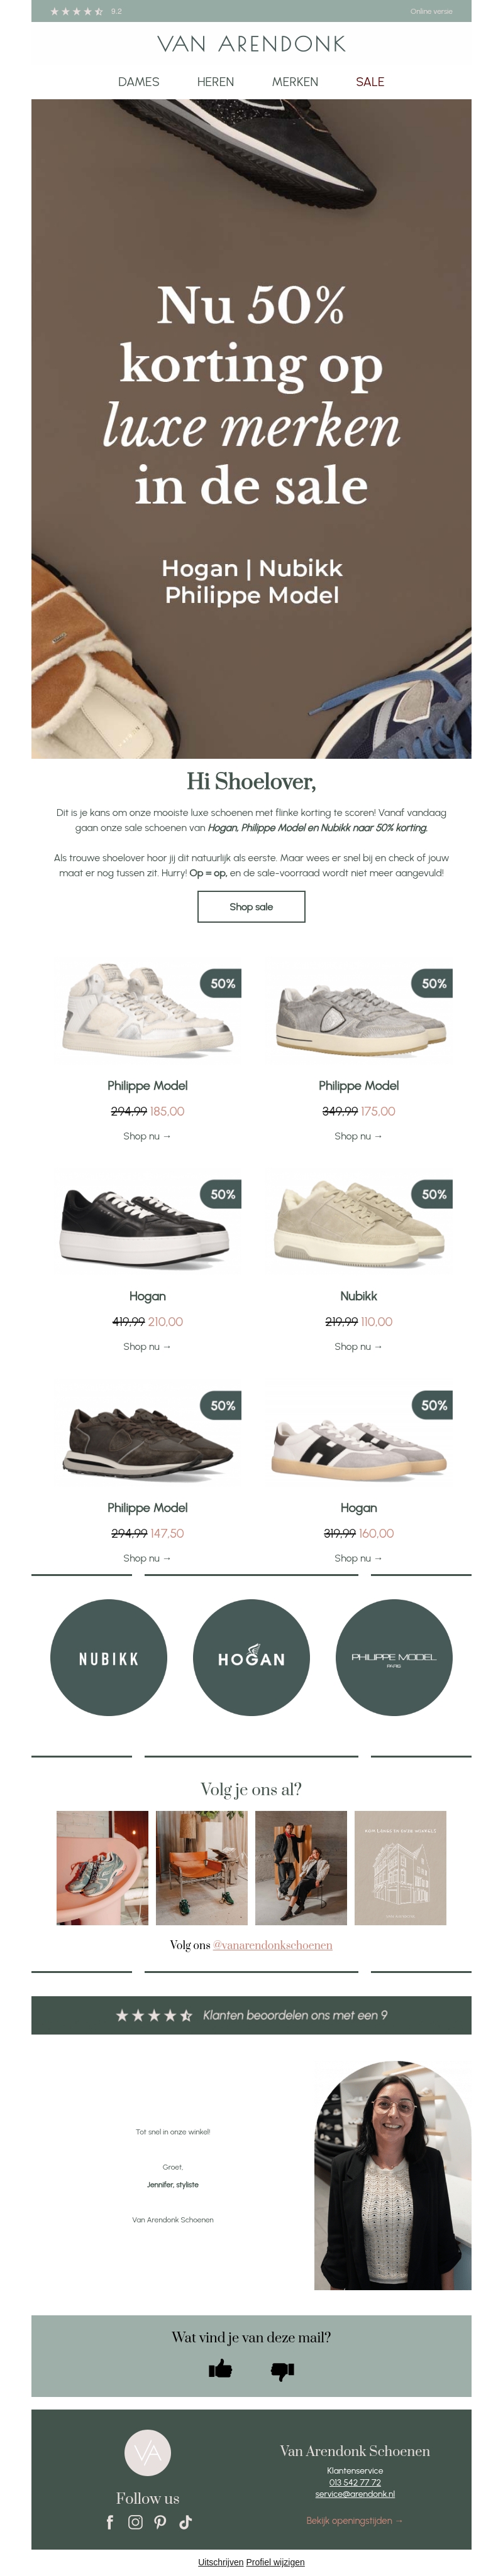Open the DAMES menu item

tap(139, 82)
